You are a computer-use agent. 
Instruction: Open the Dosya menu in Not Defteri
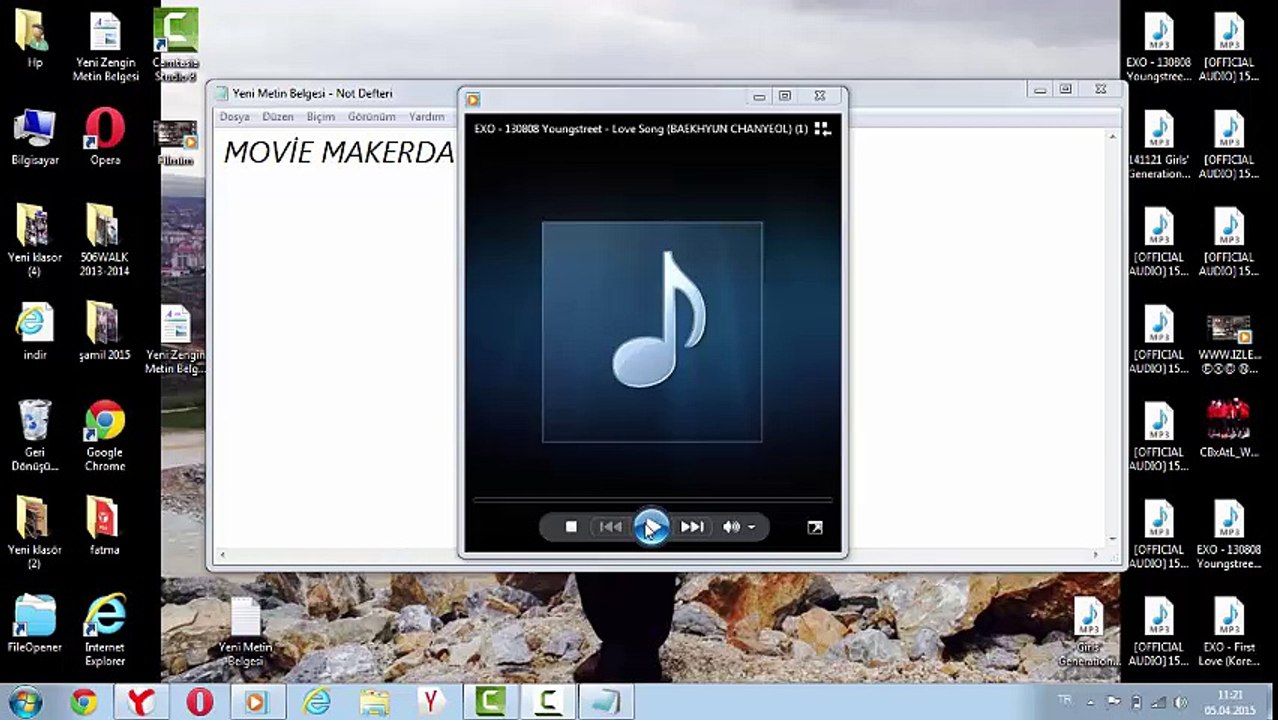(235, 117)
